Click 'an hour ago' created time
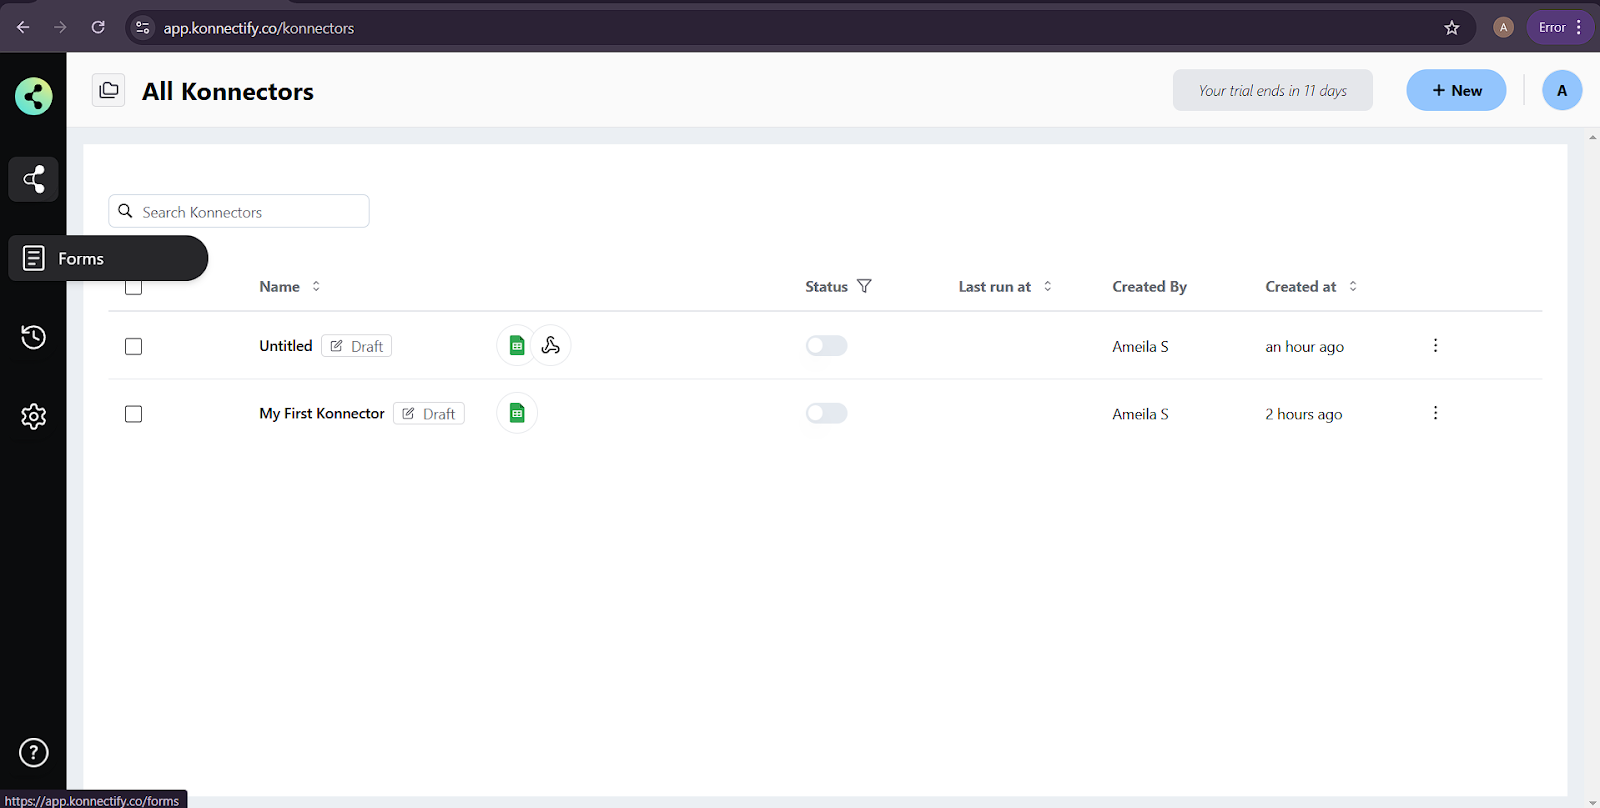This screenshot has width=1600, height=808. tap(1304, 346)
